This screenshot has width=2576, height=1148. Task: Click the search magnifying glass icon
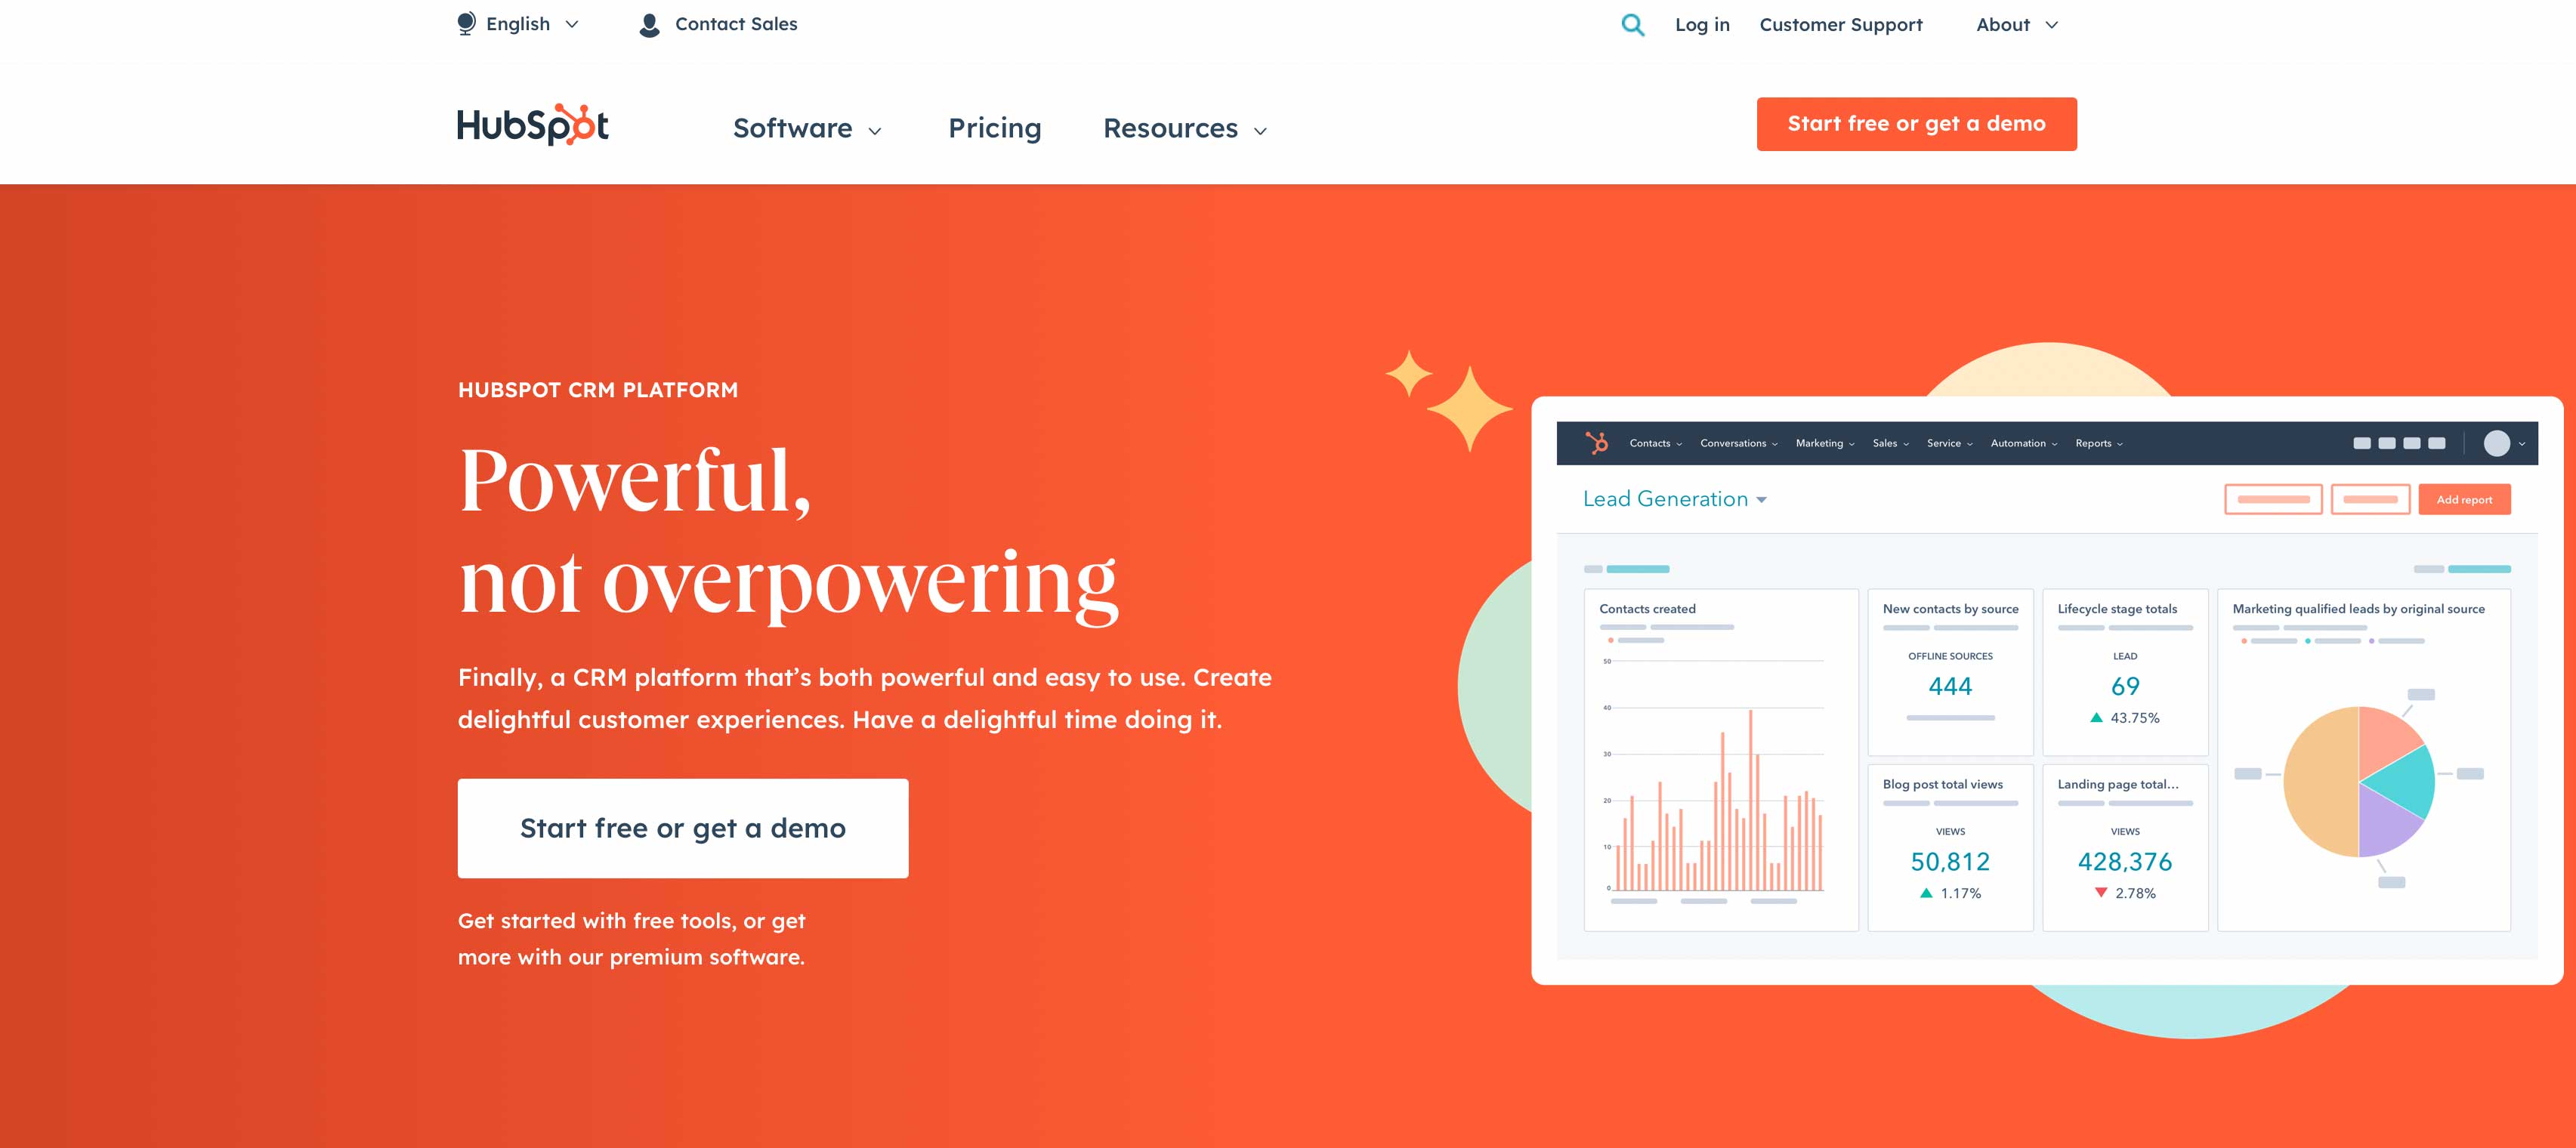click(1629, 23)
